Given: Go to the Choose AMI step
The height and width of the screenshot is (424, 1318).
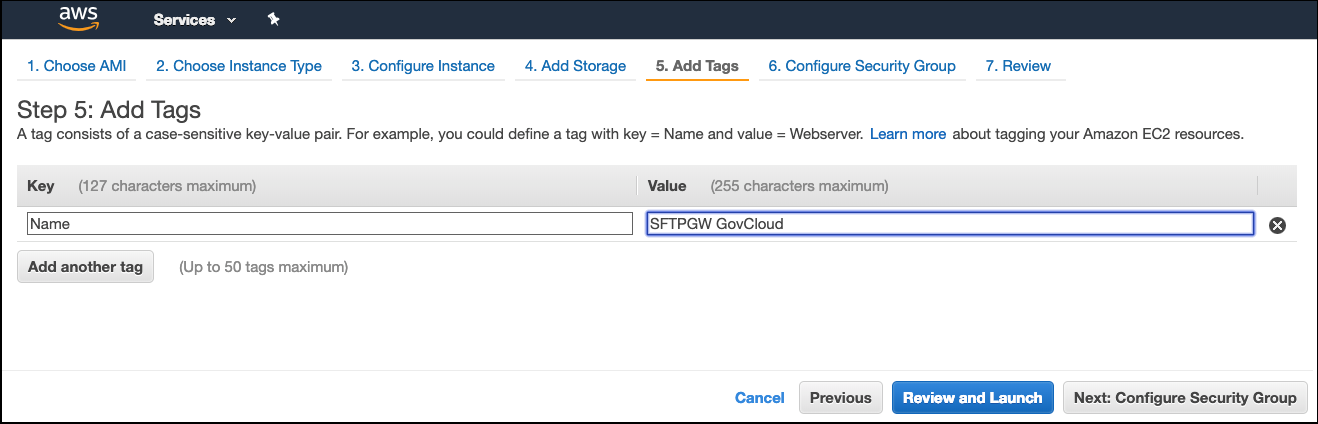Looking at the screenshot, I should [77, 66].
